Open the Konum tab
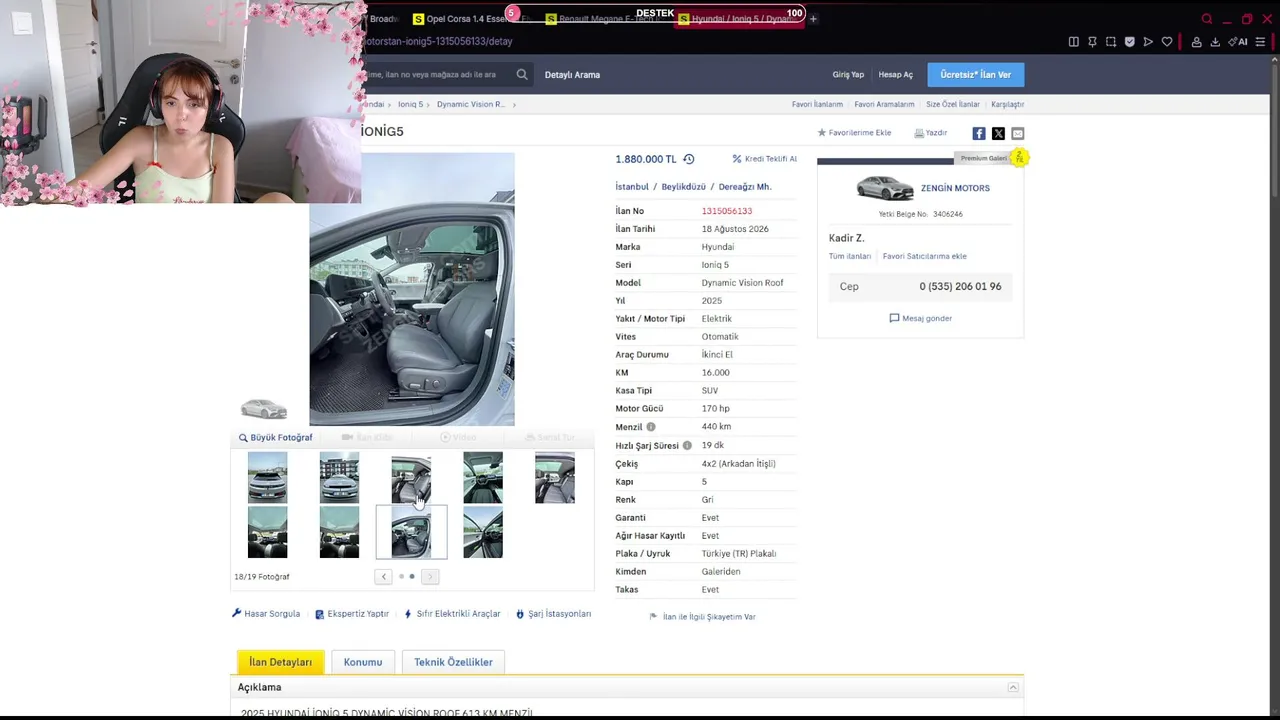This screenshot has width=1280, height=720. point(363,662)
